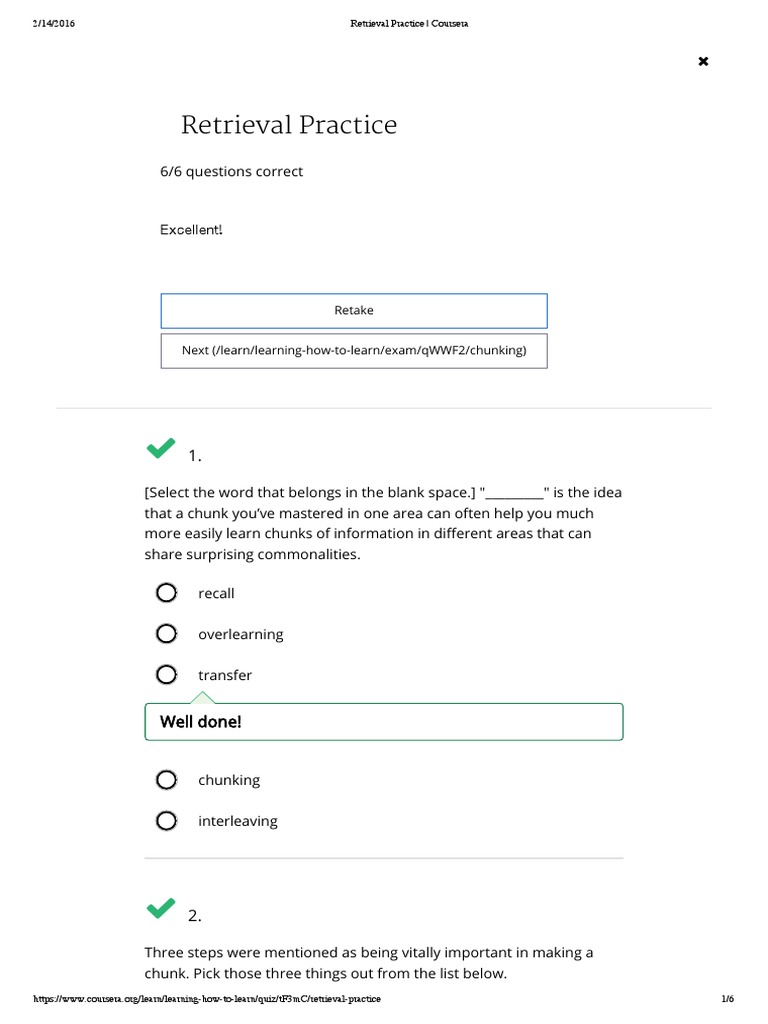Click the green checkmark beside question 1
This screenshot has width=768, height=1024.
click(x=160, y=449)
